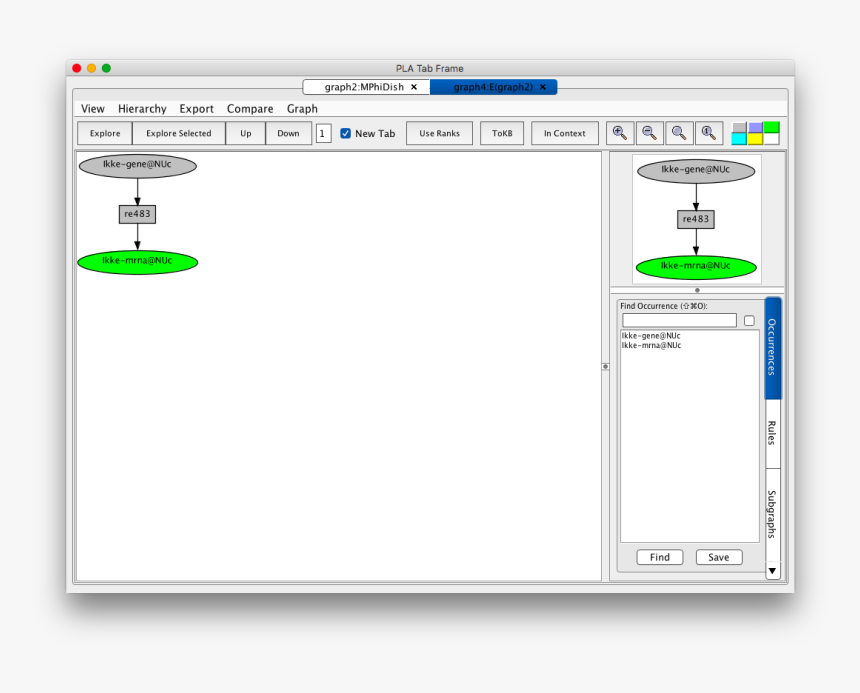
Task: Click the zoom in magnifier icon
Action: (x=620, y=133)
